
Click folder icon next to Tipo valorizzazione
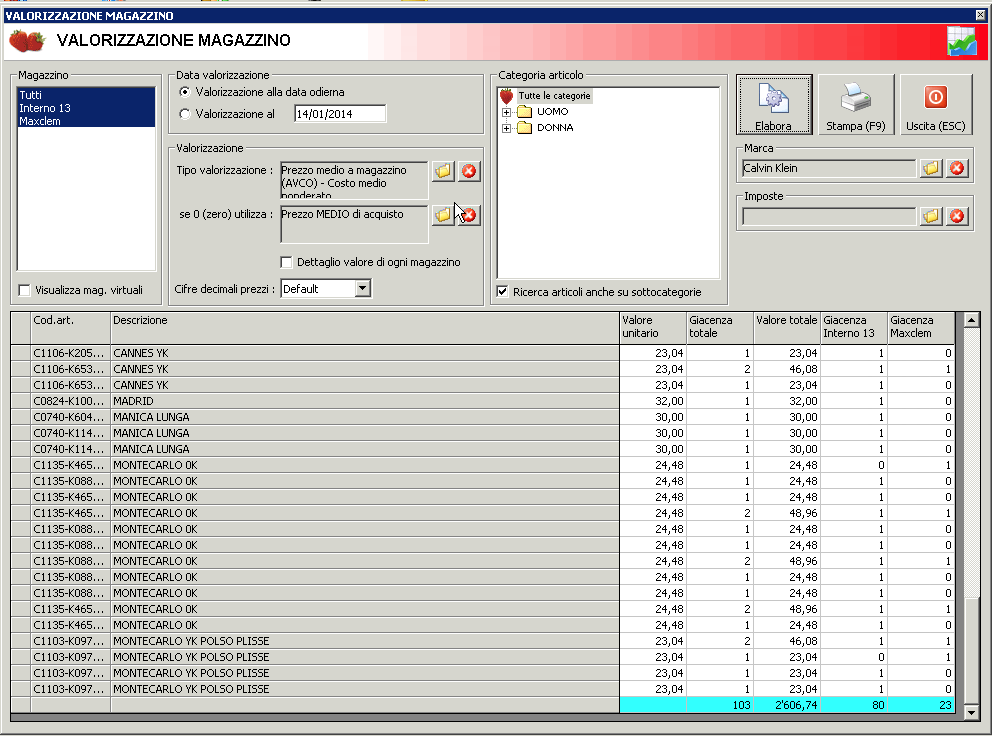tap(442, 172)
